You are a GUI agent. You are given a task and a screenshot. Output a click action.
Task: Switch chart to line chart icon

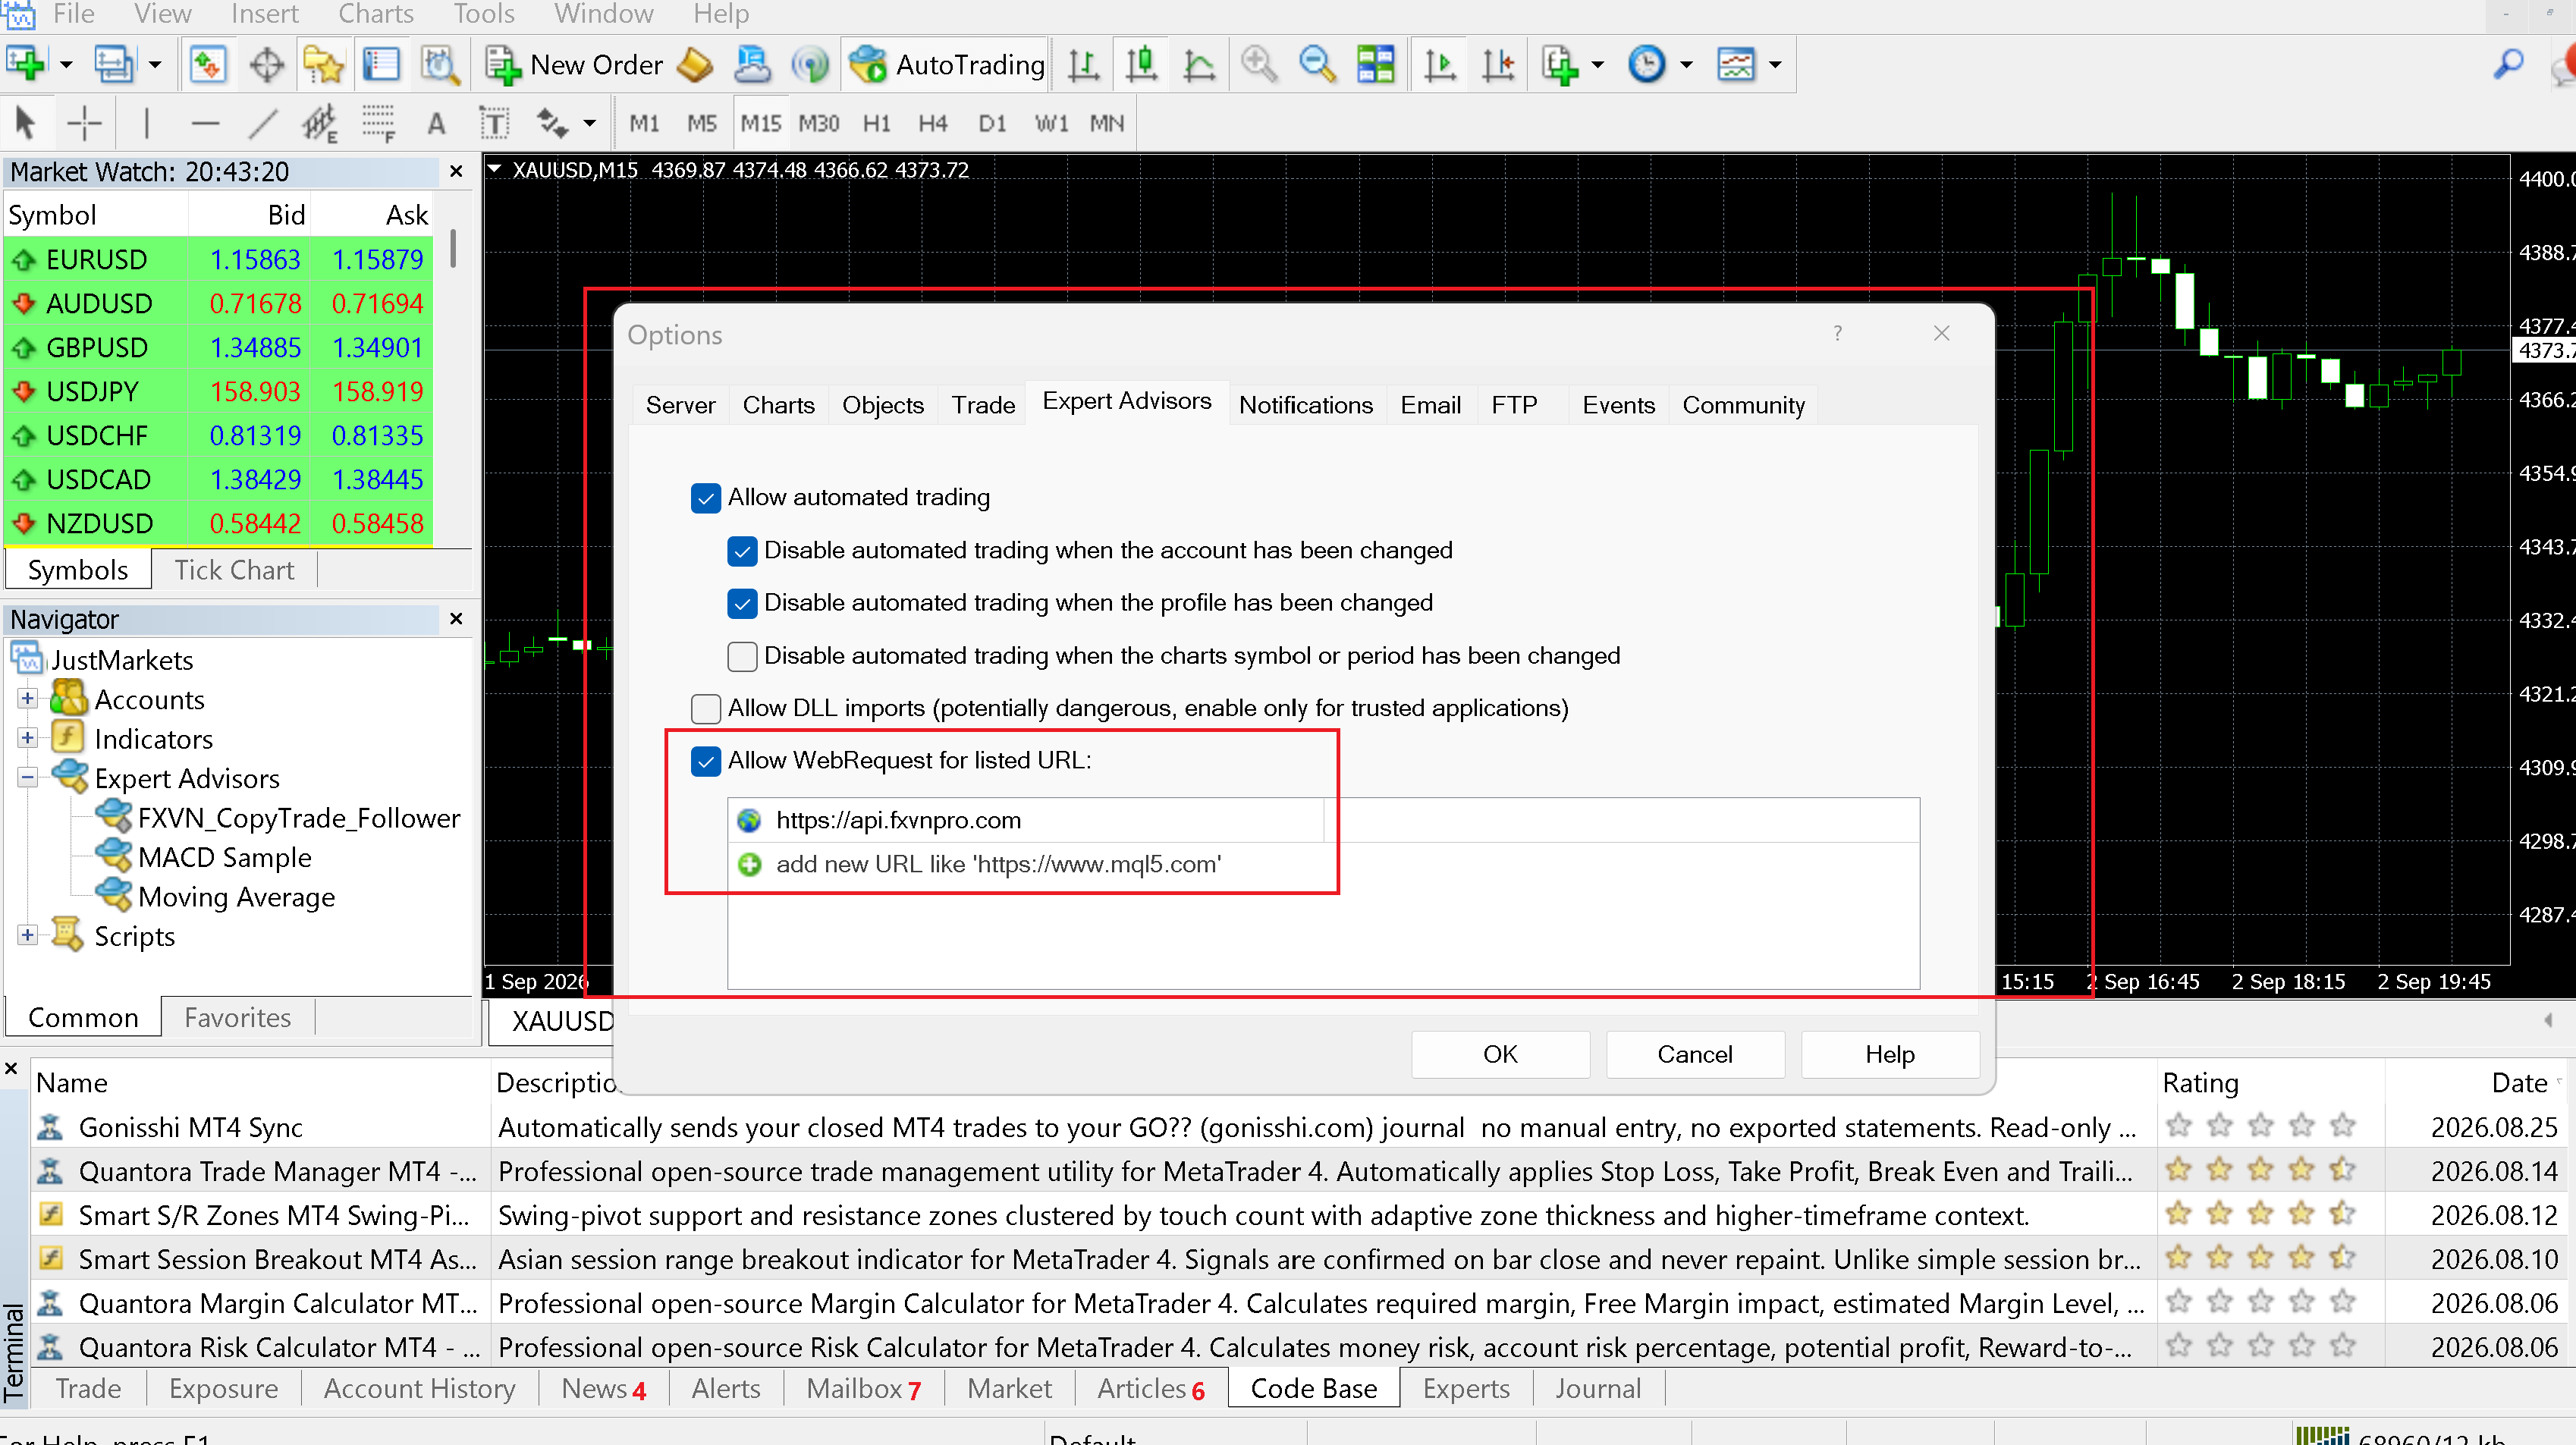click(1199, 65)
